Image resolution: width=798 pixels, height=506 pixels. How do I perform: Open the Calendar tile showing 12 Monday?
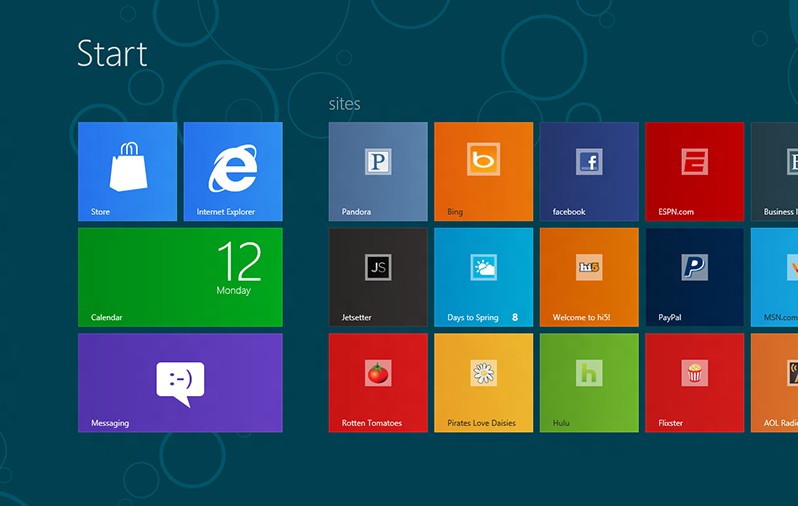[x=180, y=277]
